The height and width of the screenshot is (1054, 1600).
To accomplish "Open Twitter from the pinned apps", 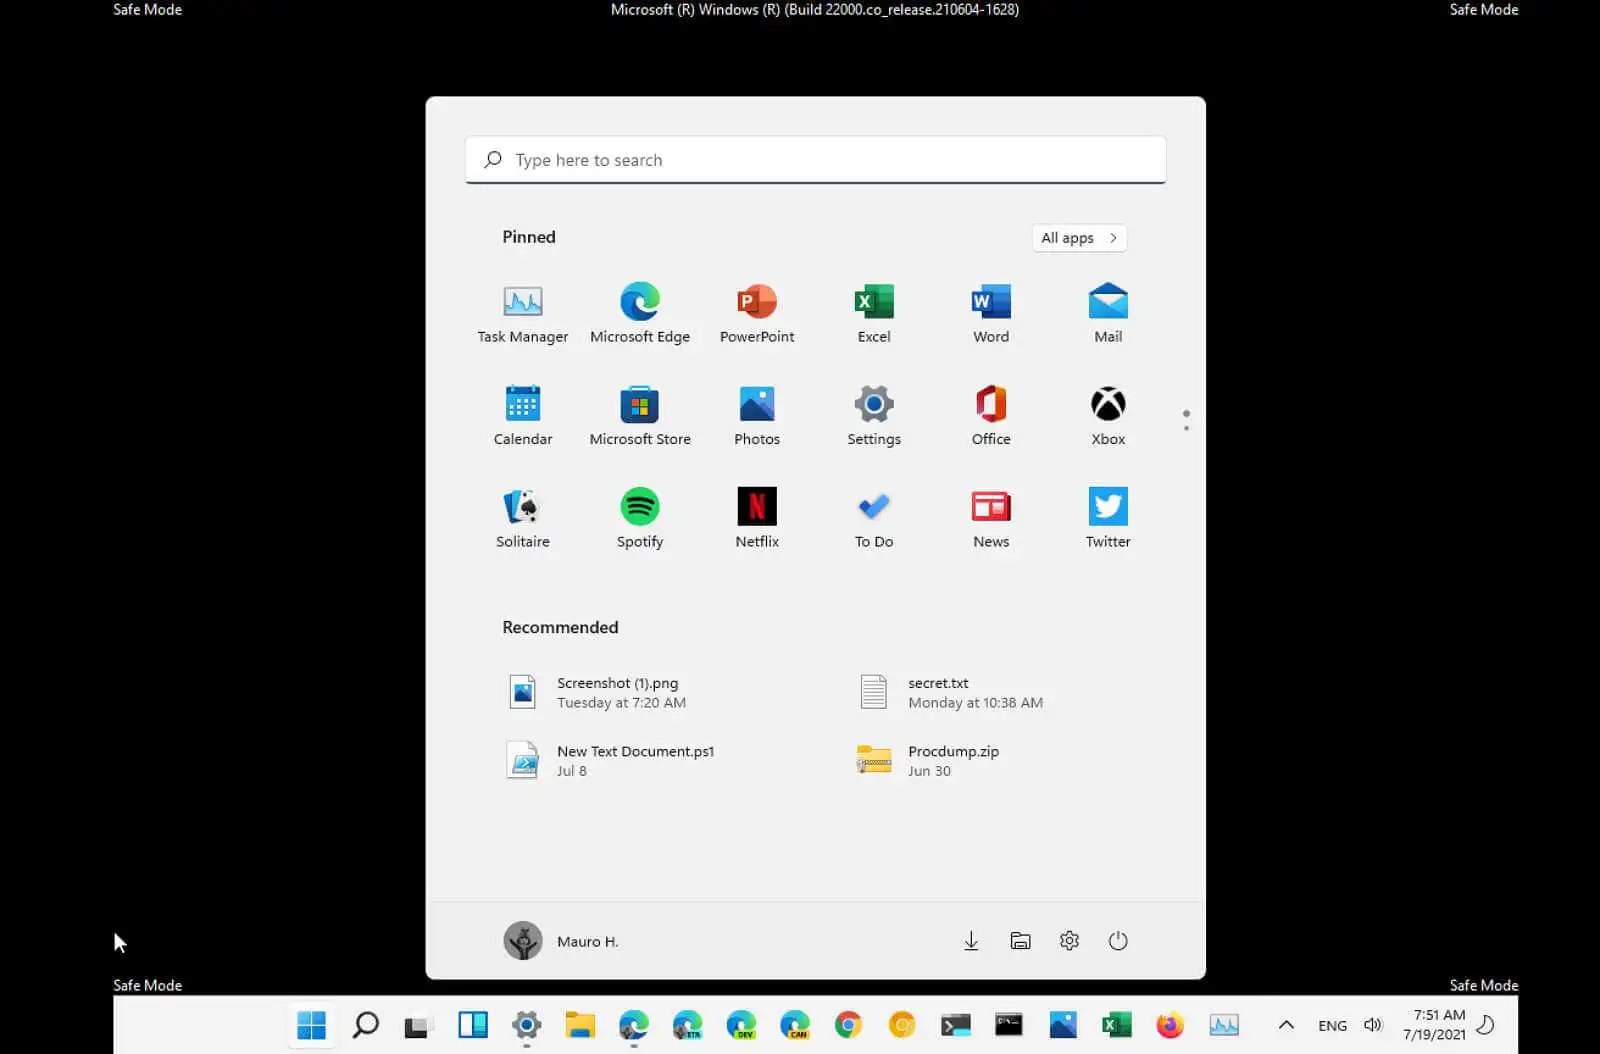I will (x=1107, y=515).
